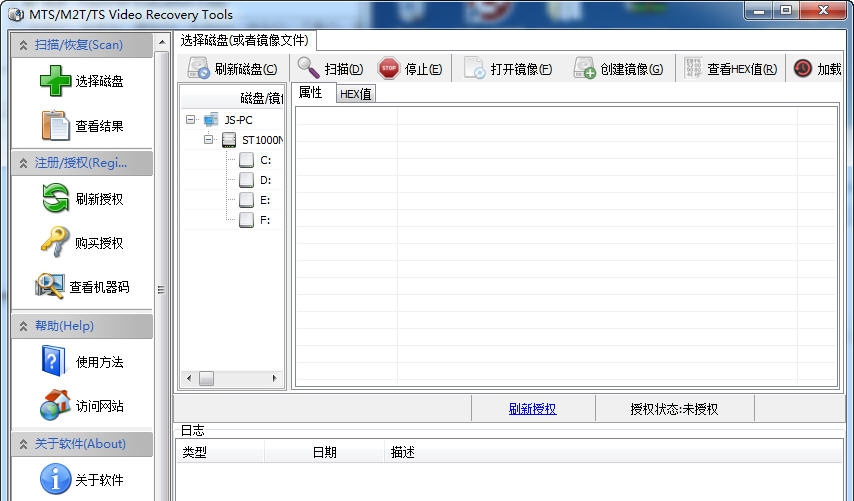Open the 关于软件 info icon
Image resolution: width=854 pixels, height=501 pixels.
coord(56,479)
